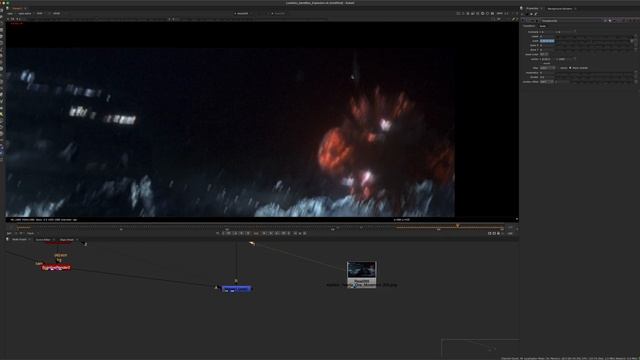Click the node name field in properties

pyautogui.click(x=571, y=20)
